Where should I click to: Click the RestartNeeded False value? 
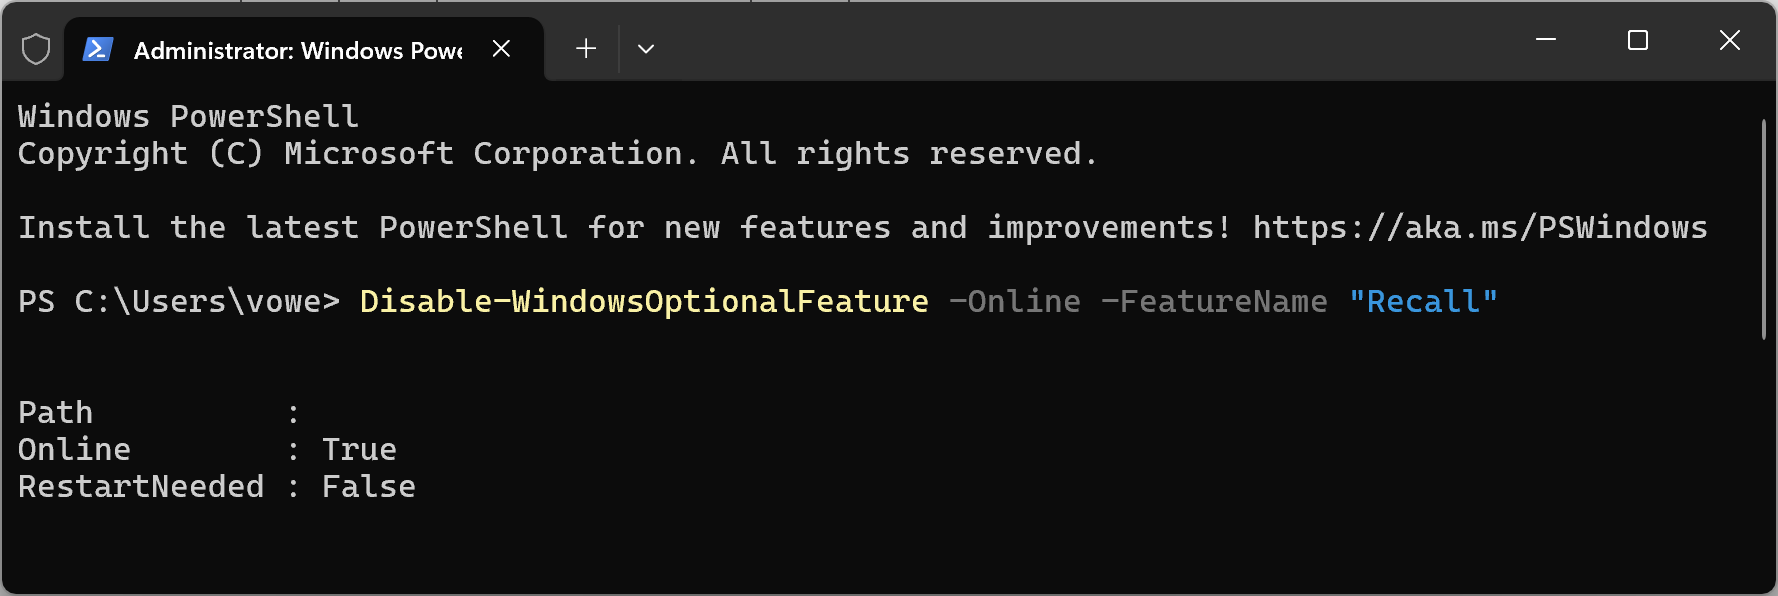click(368, 487)
